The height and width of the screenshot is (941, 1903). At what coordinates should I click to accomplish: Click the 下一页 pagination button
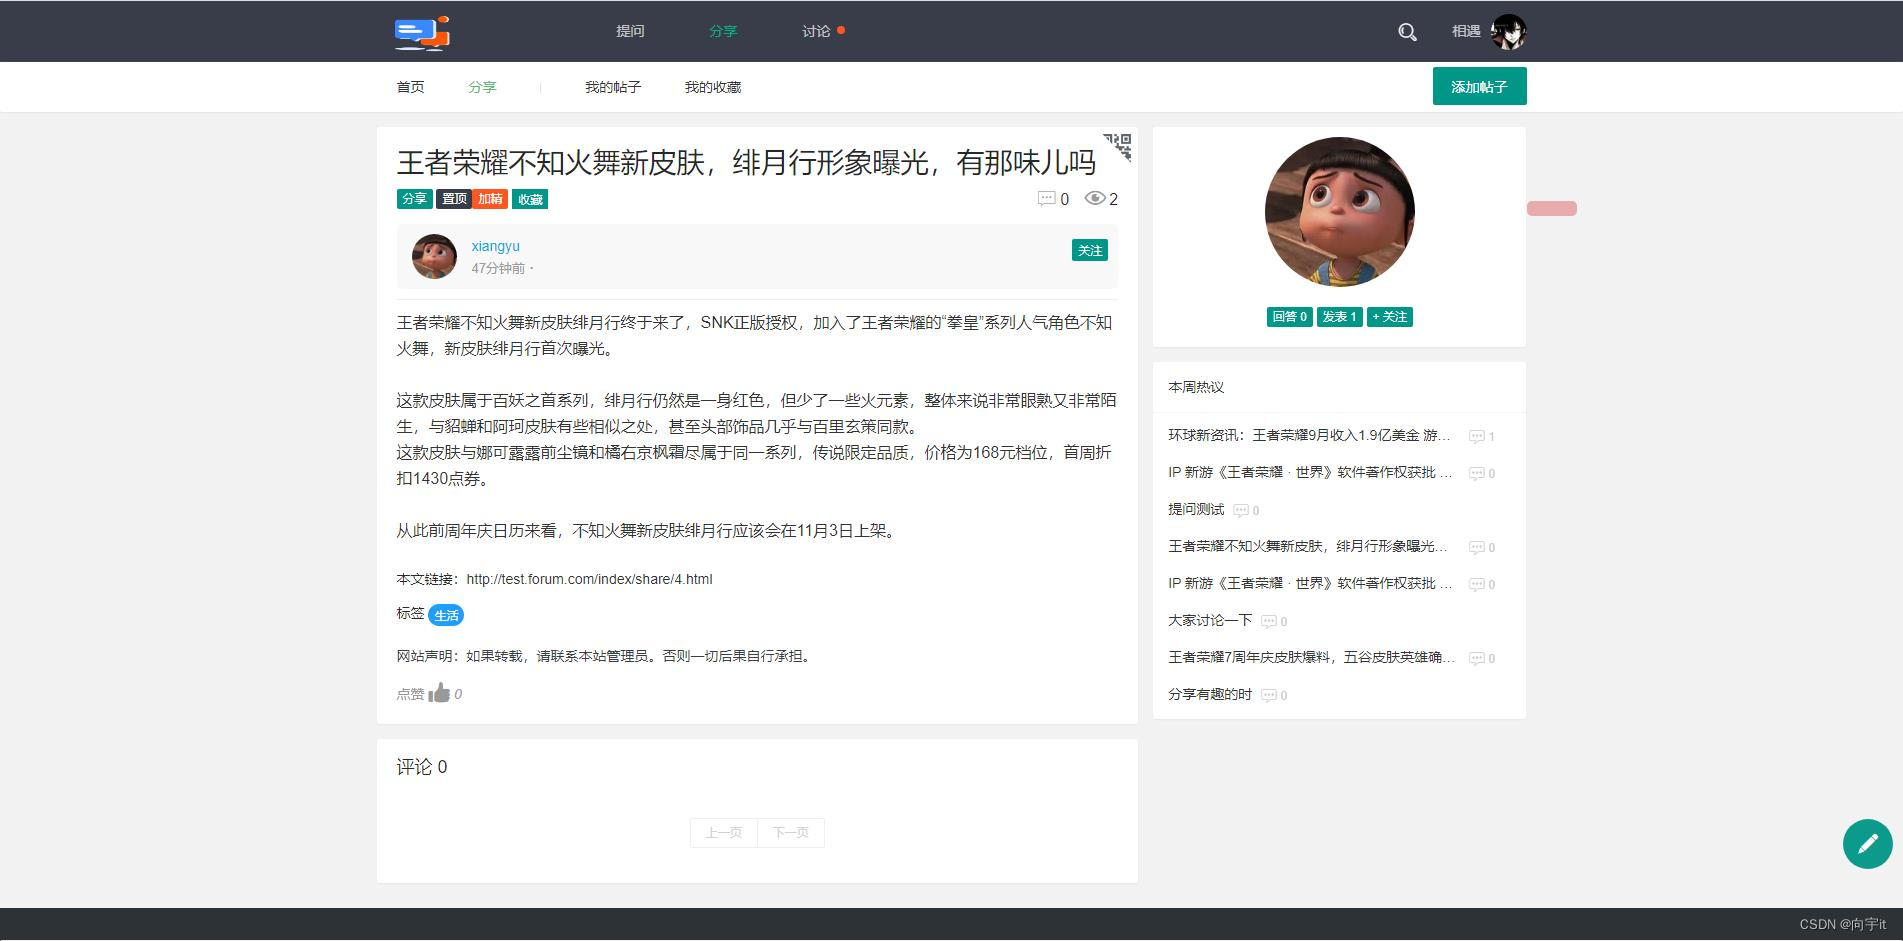[x=790, y=833]
